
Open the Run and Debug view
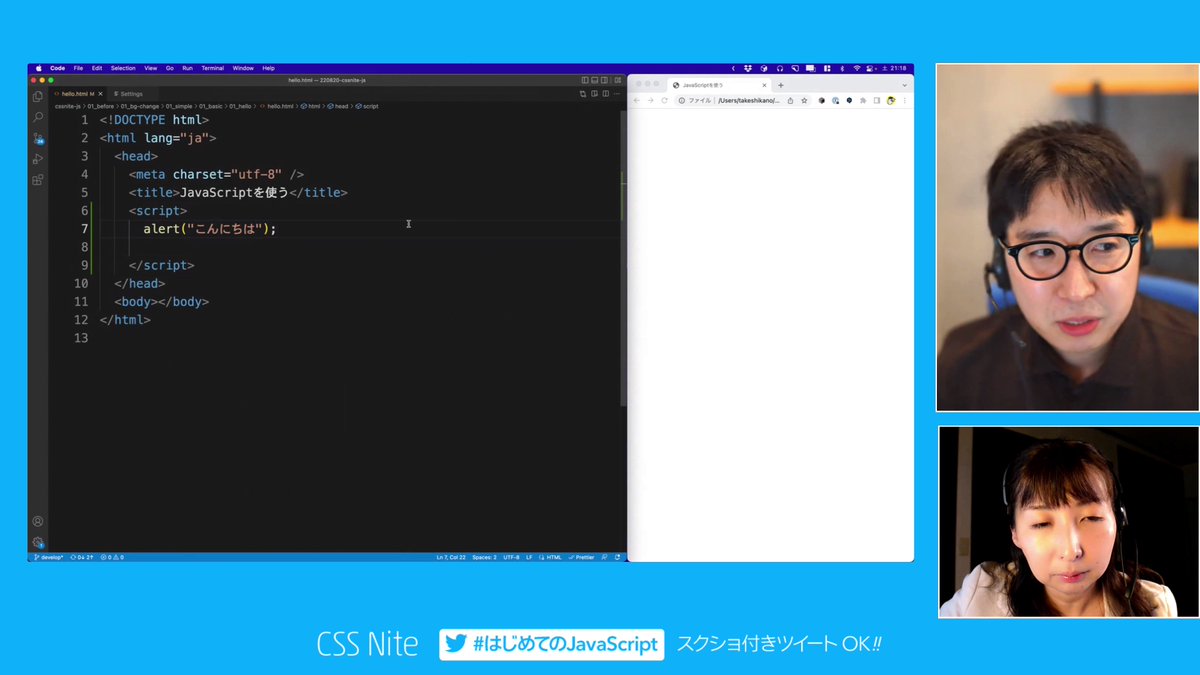click(38, 160)
